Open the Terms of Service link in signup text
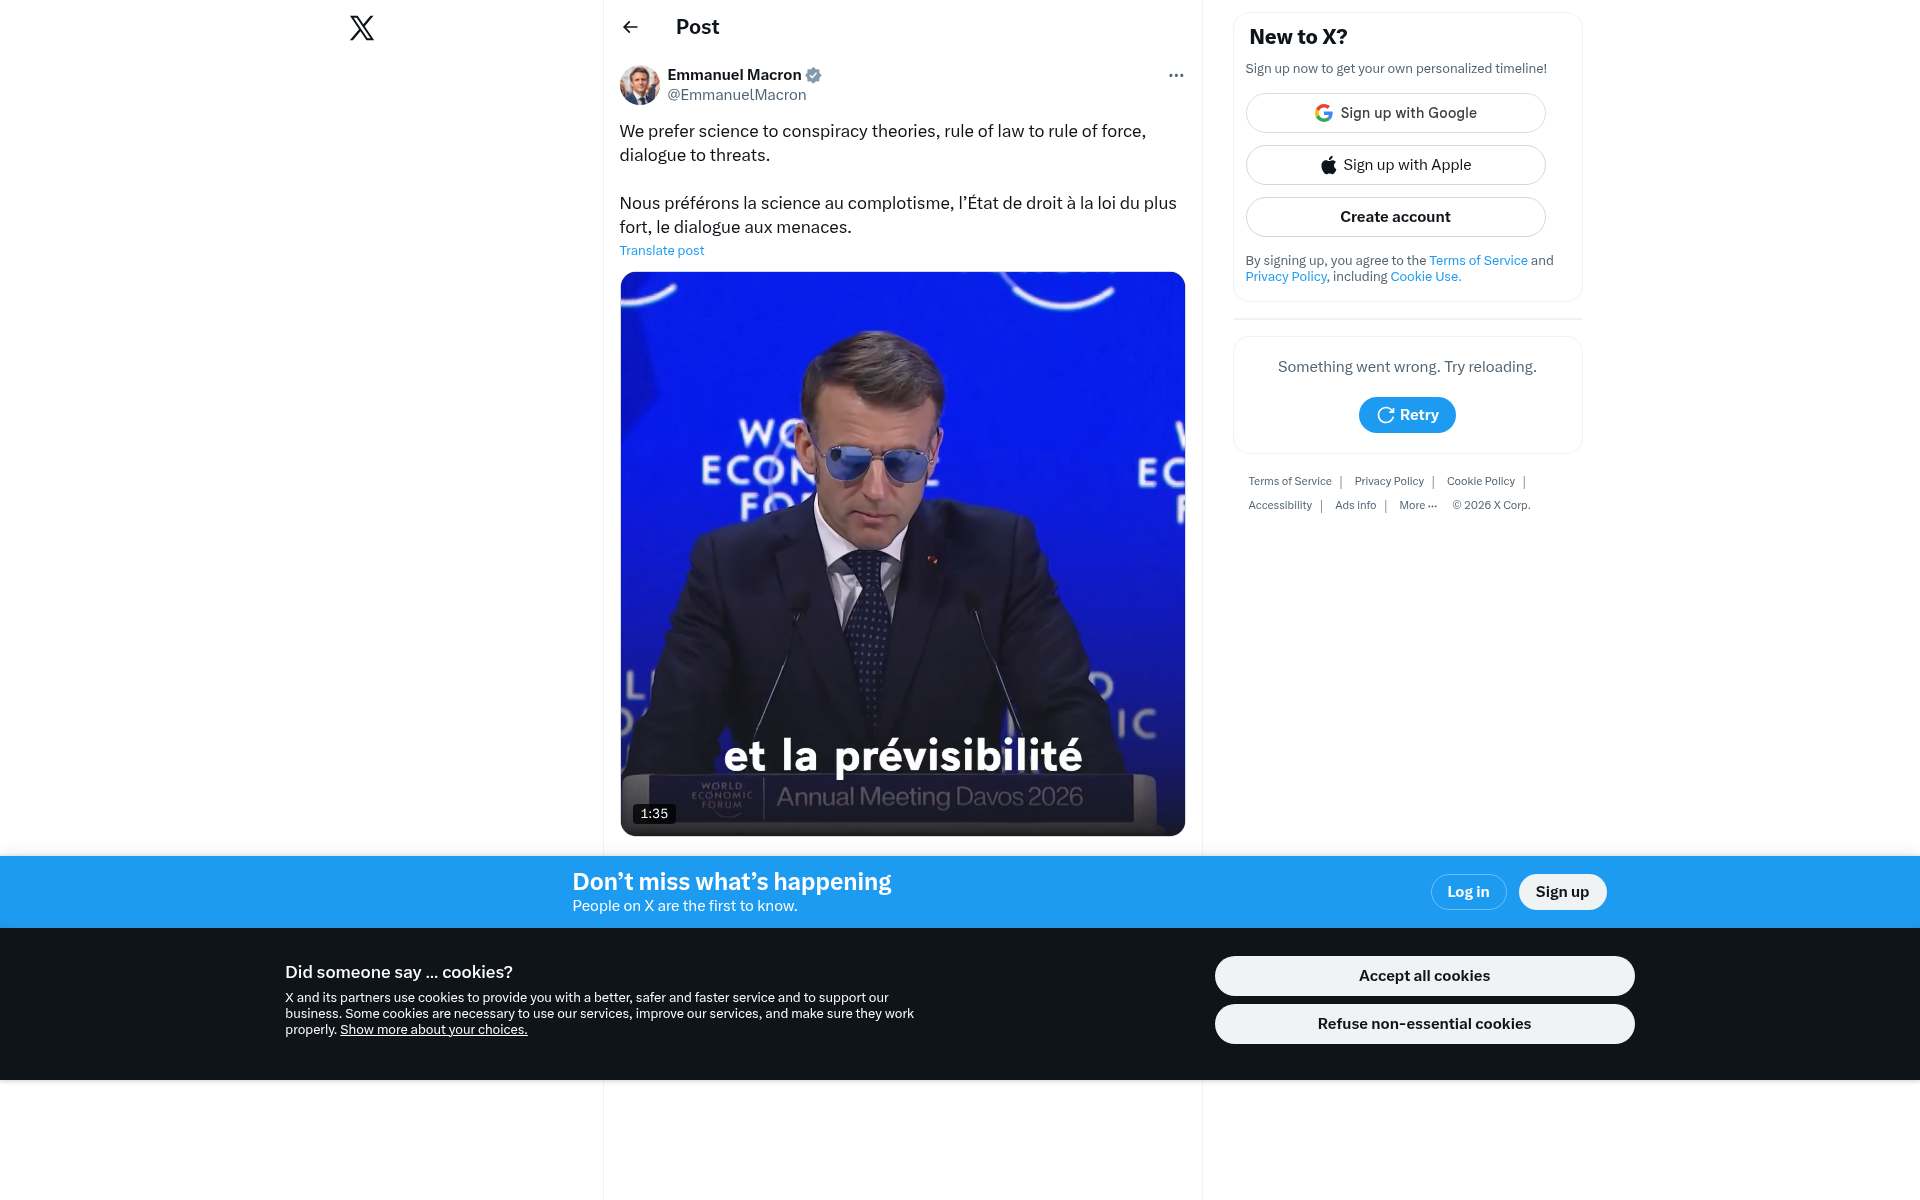The height and width of the screenshot is (1200, 1920). tap(1478, 261)
